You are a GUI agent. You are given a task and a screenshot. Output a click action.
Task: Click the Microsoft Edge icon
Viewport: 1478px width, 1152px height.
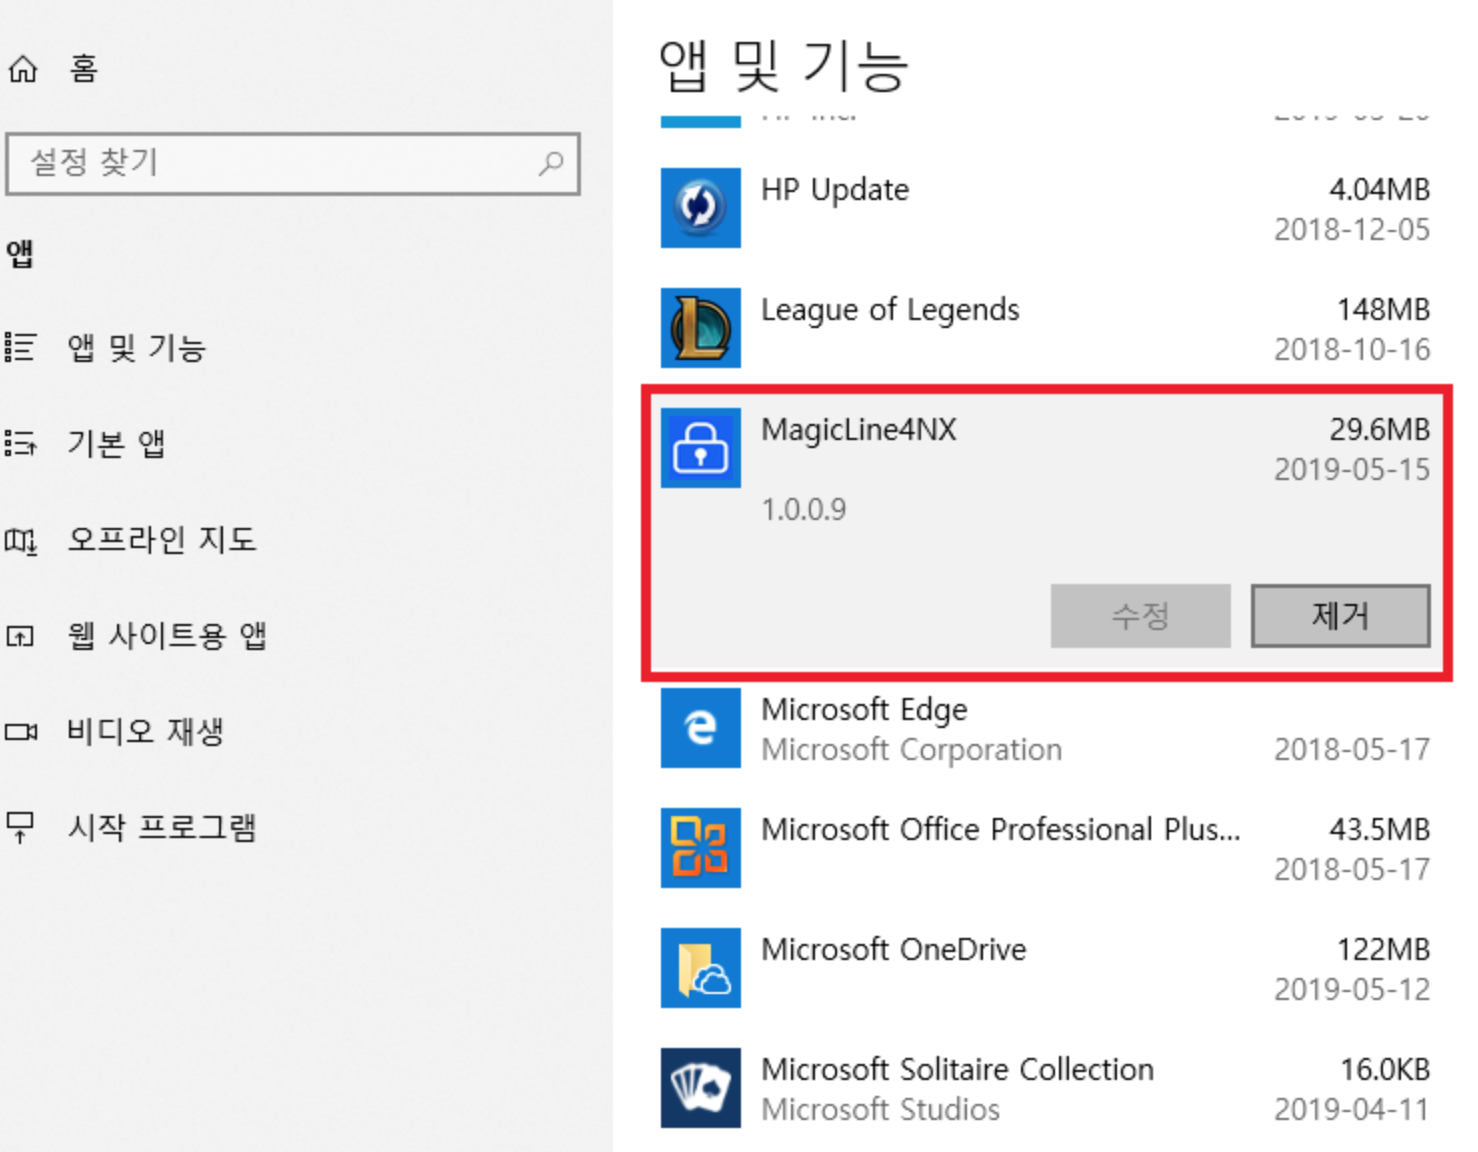point(700,728)
